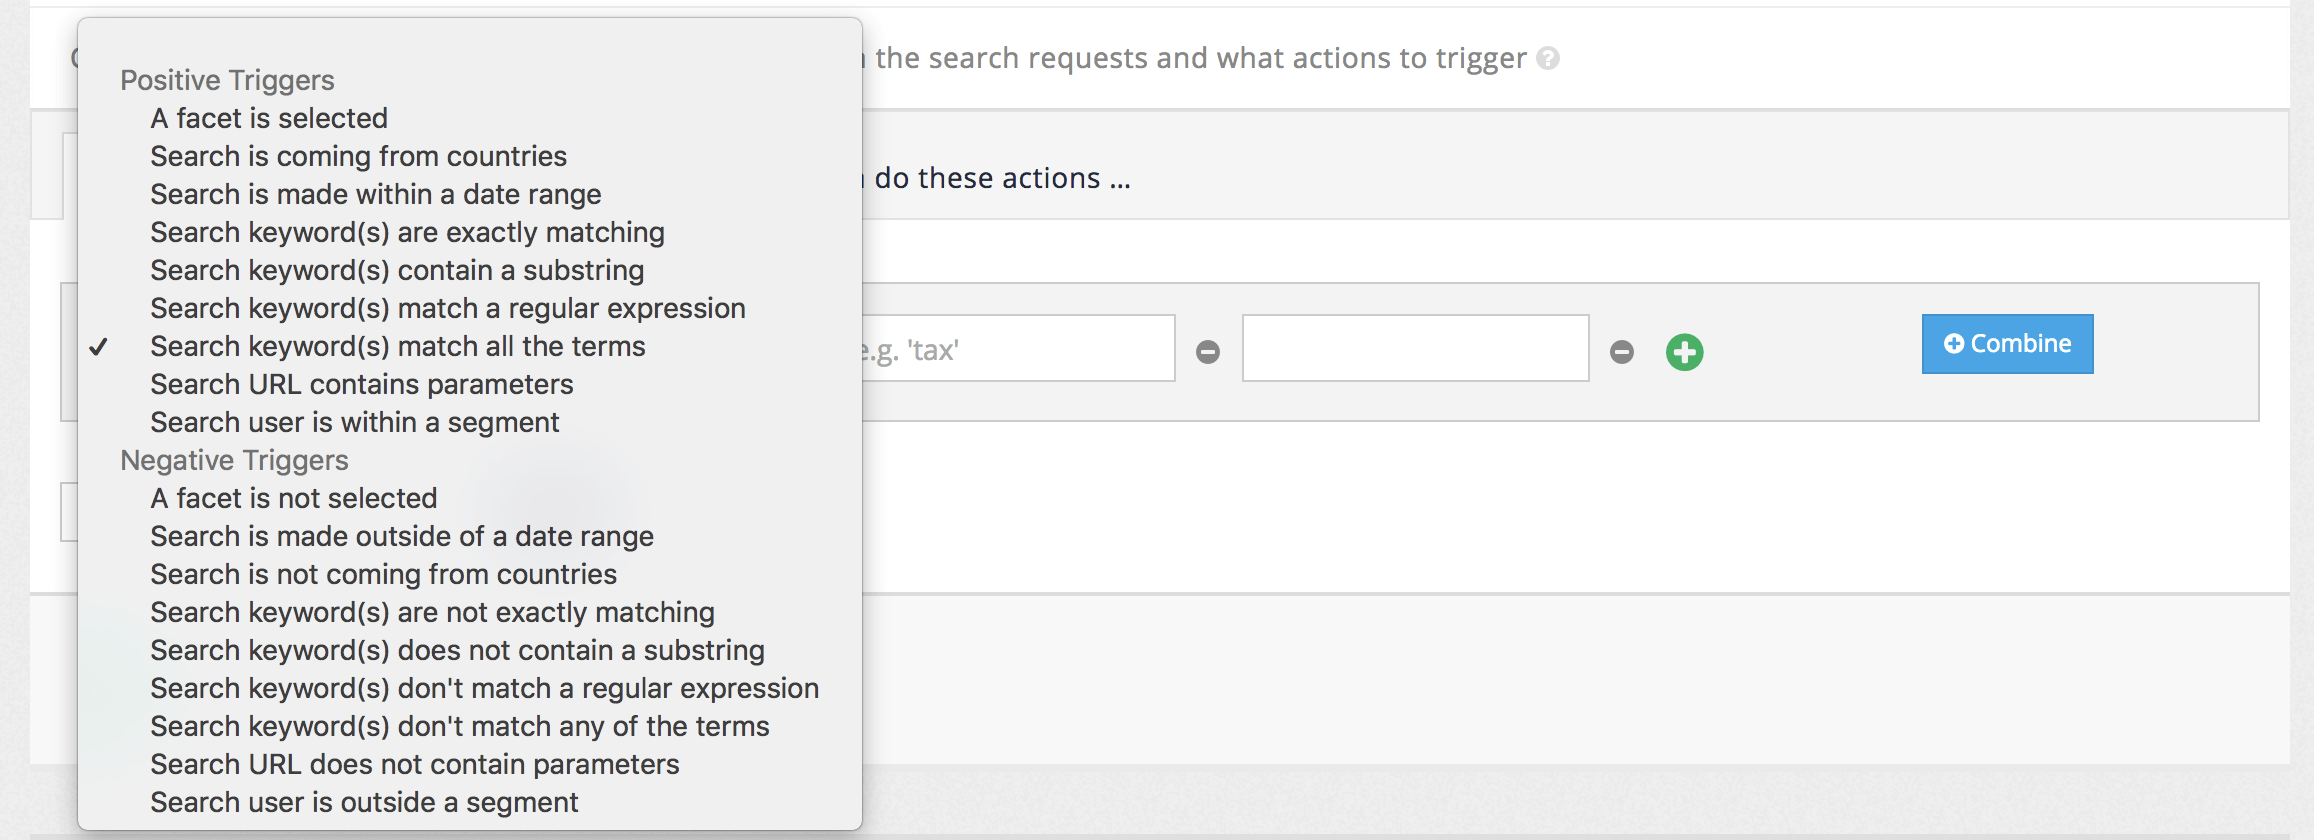Viewport: 2314px width, 840px height.
Task: Click the Combine button
Action: (2006, 343)
